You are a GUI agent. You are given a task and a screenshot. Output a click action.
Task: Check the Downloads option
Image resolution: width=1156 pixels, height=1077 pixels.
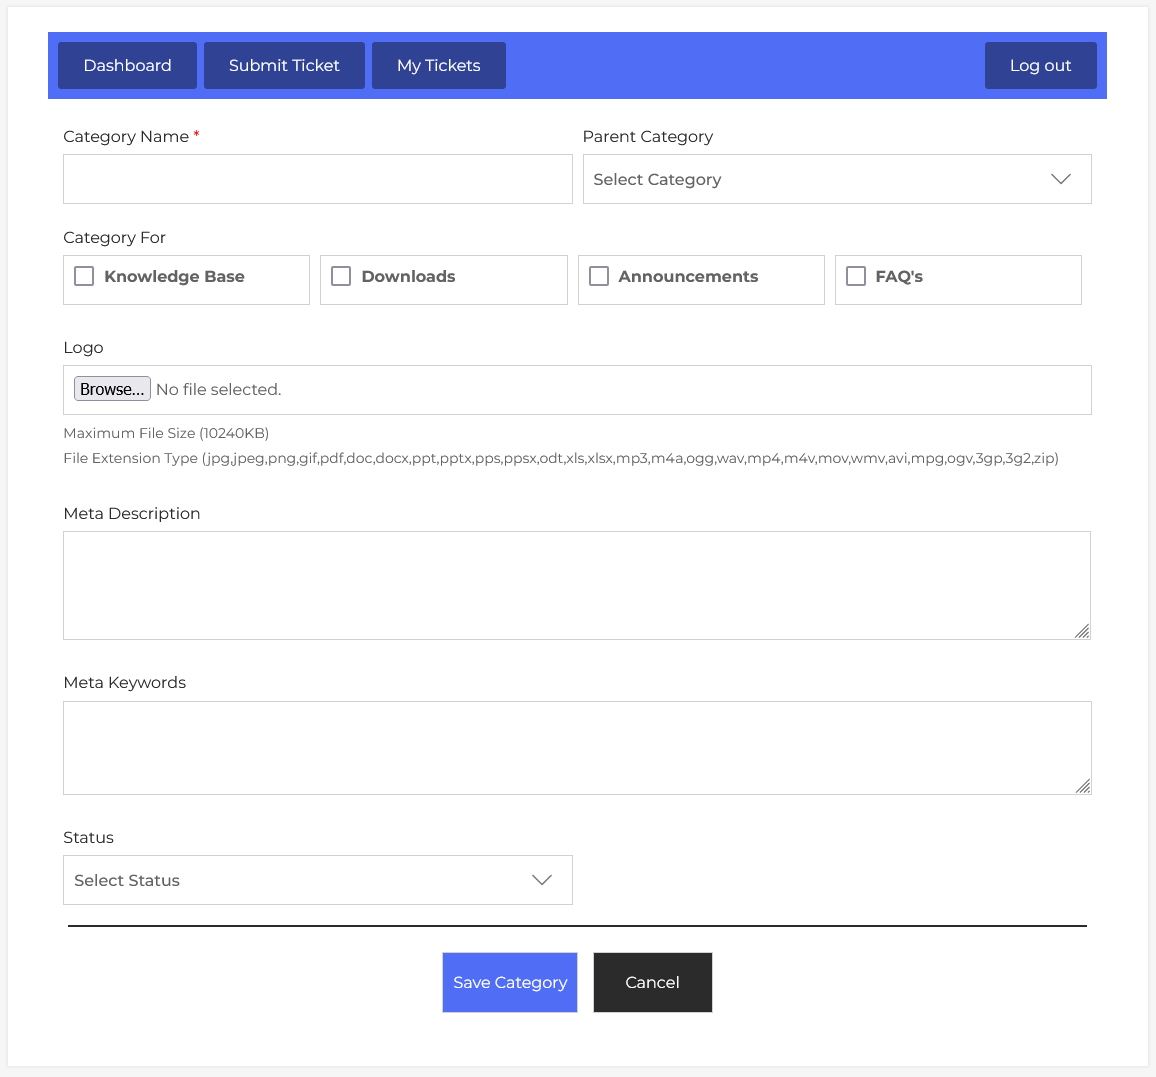[341, 277]
